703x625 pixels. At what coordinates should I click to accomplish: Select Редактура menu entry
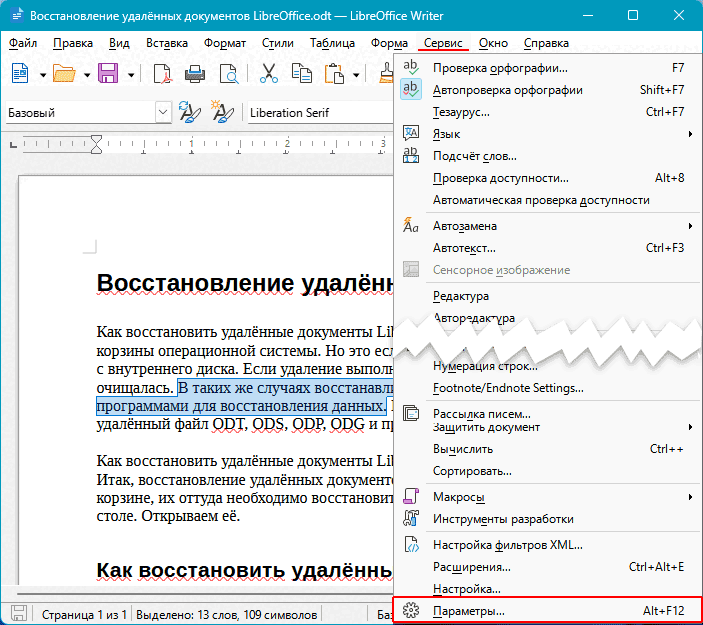547,296
